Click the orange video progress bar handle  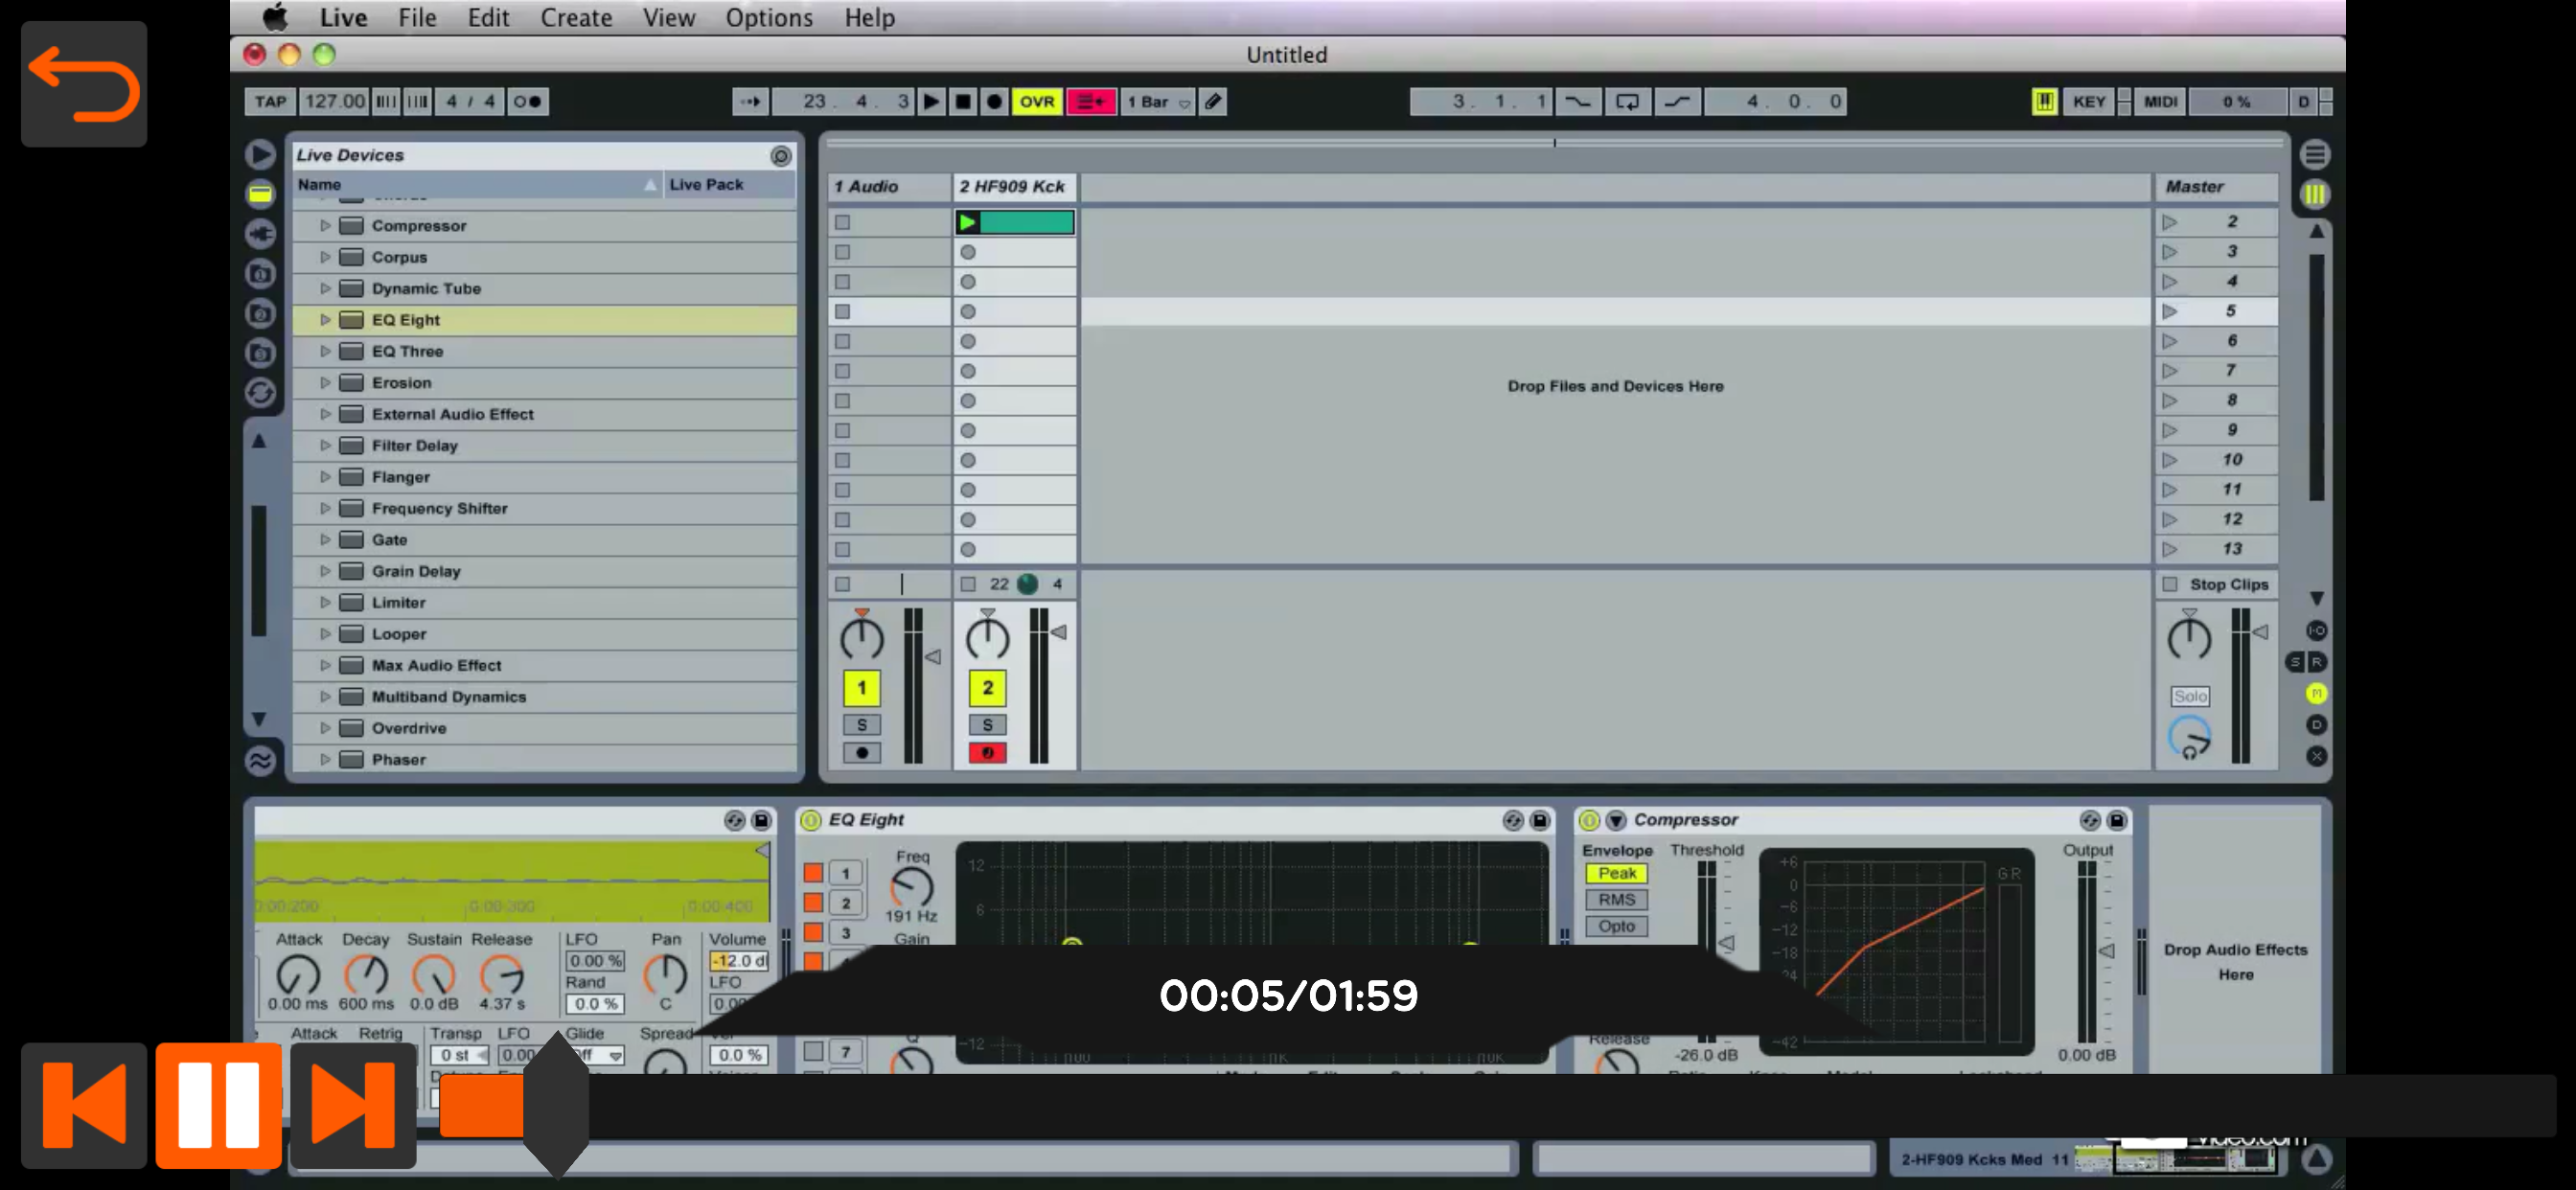click(x=556, y=1105)
